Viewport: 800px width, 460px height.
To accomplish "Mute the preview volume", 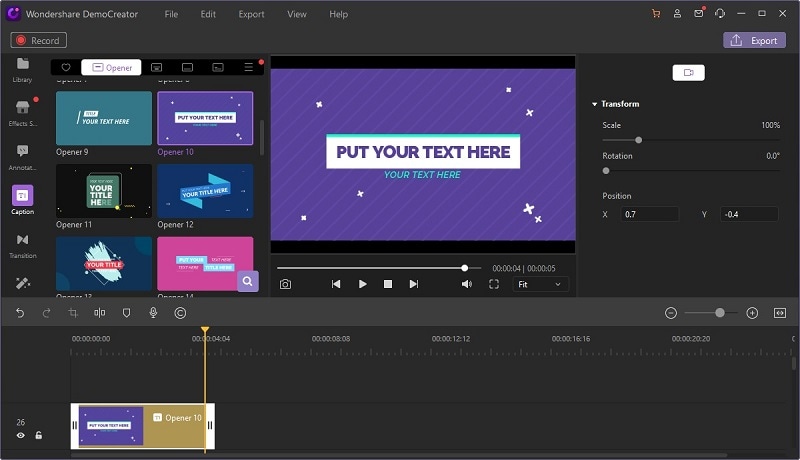I will tap(467, 284).
